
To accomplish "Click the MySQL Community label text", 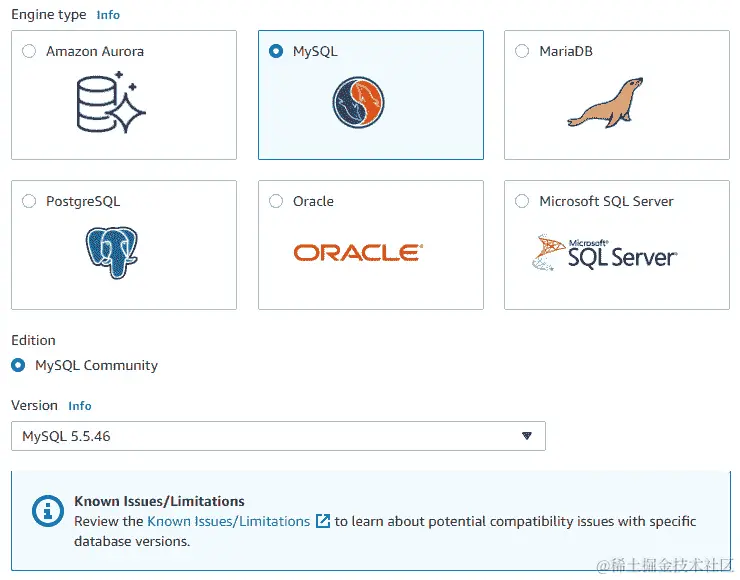I will [x=97, y=366].
